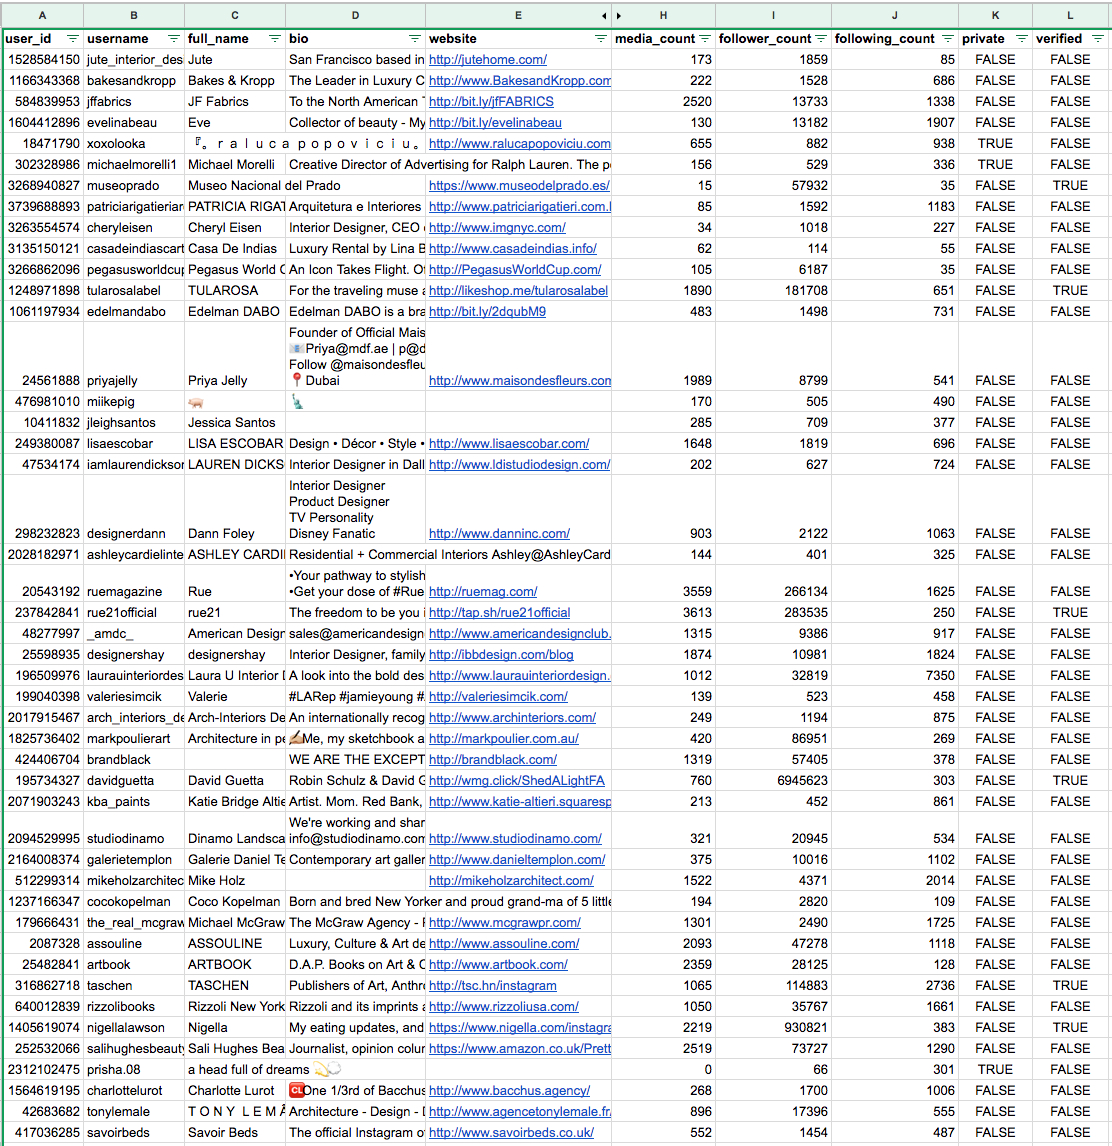Select the davidguetta username cell

pos(134,781)
